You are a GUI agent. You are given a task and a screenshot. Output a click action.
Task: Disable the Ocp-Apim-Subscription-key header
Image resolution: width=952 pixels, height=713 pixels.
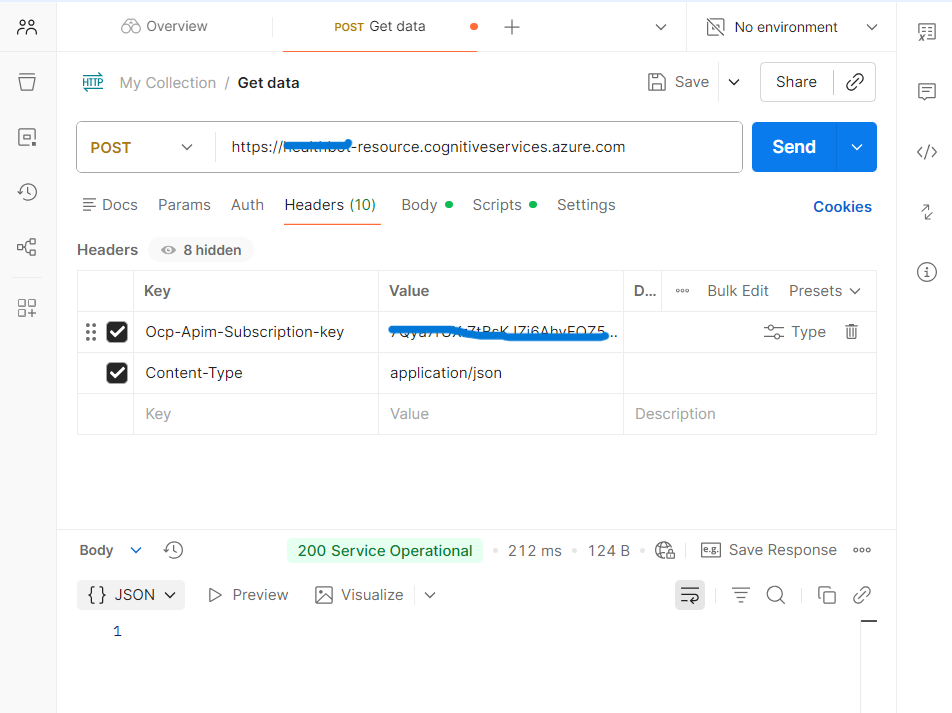pos(117,331)
